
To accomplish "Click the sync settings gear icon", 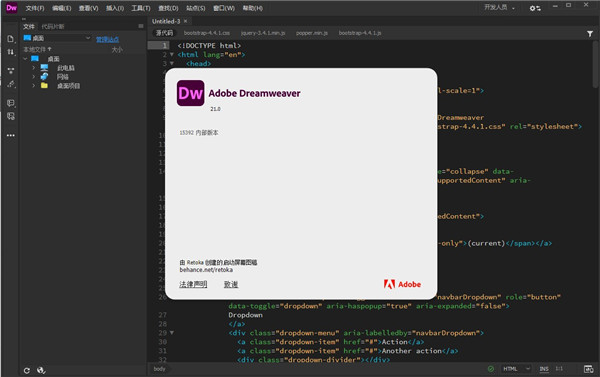I will (x=535, y=8).
